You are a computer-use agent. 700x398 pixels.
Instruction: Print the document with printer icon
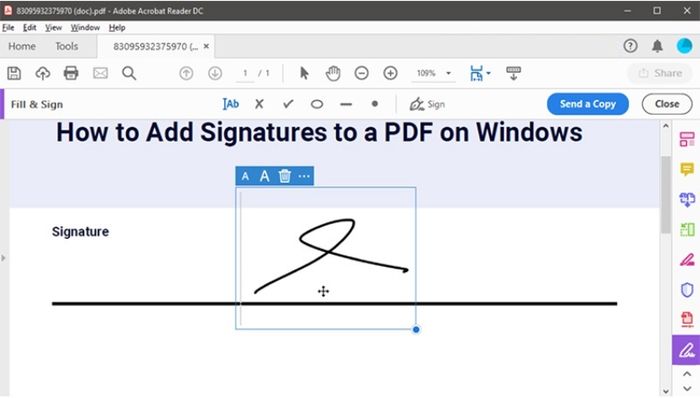(71, 73)
